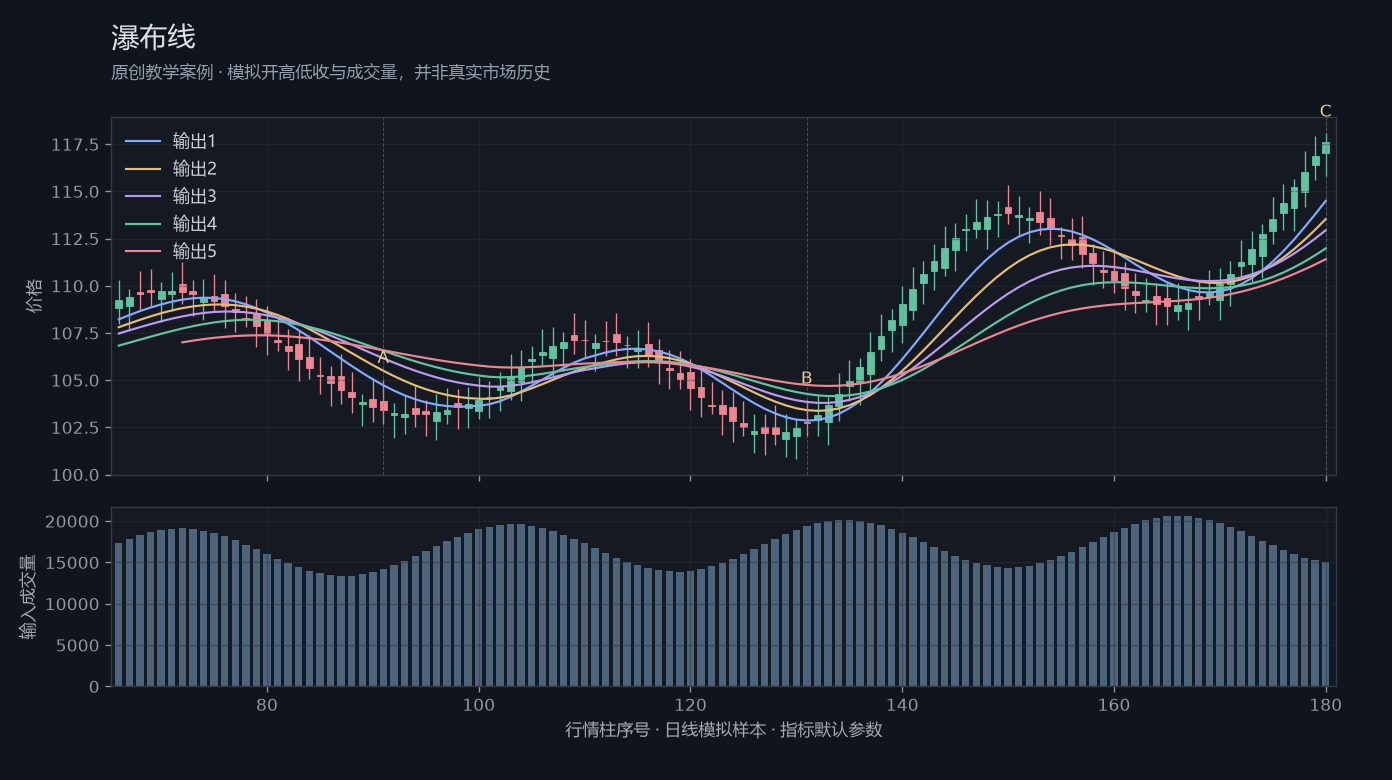Click price tick 115.0
The width and height of the screenshot is (1392, 780).
(x=75, y=192)
